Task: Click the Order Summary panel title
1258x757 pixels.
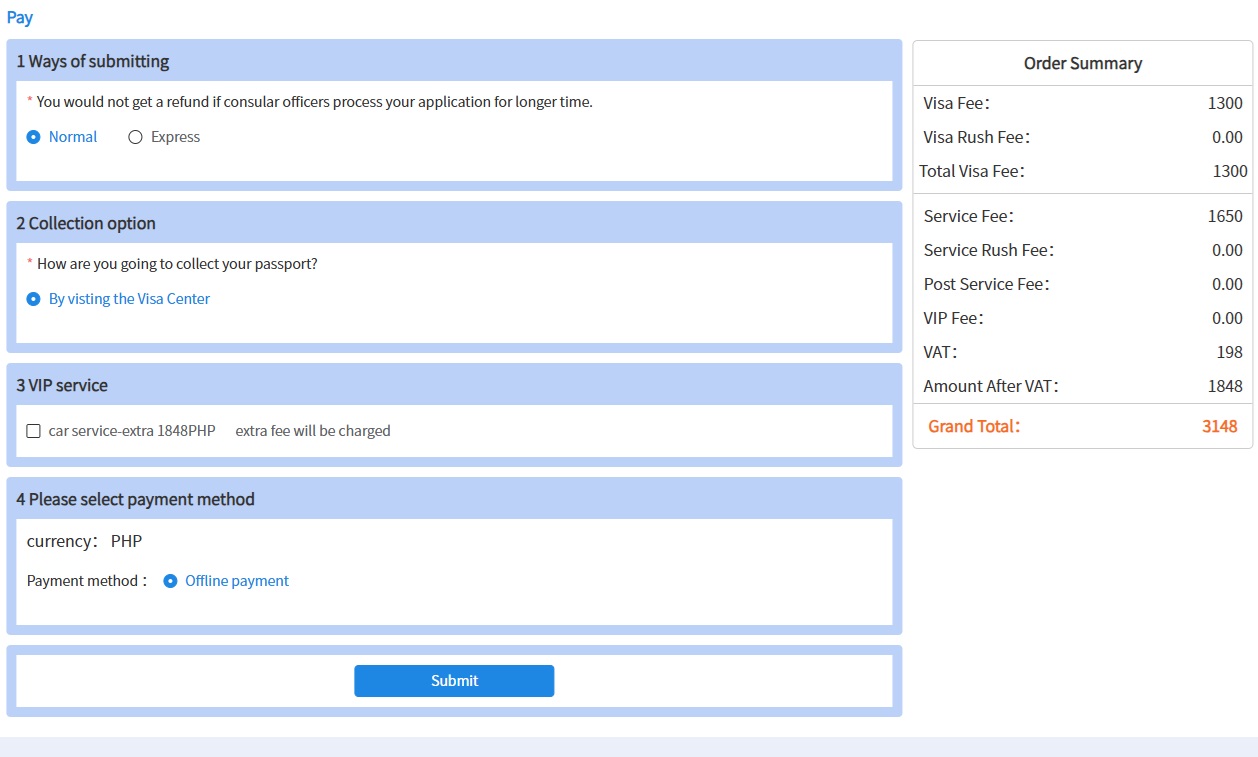Action: coord(1082,63)
